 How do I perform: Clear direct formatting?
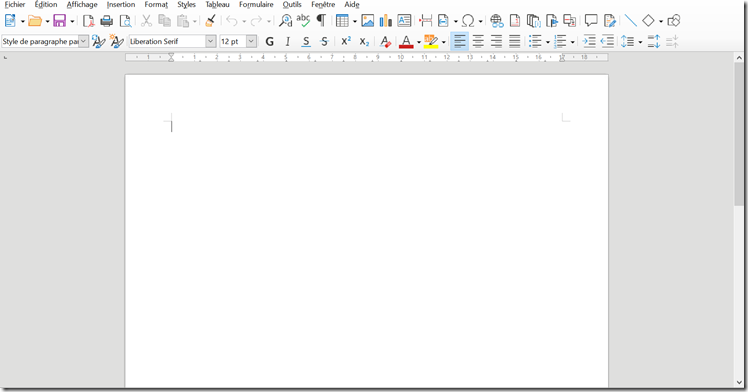tap(385, 41)
